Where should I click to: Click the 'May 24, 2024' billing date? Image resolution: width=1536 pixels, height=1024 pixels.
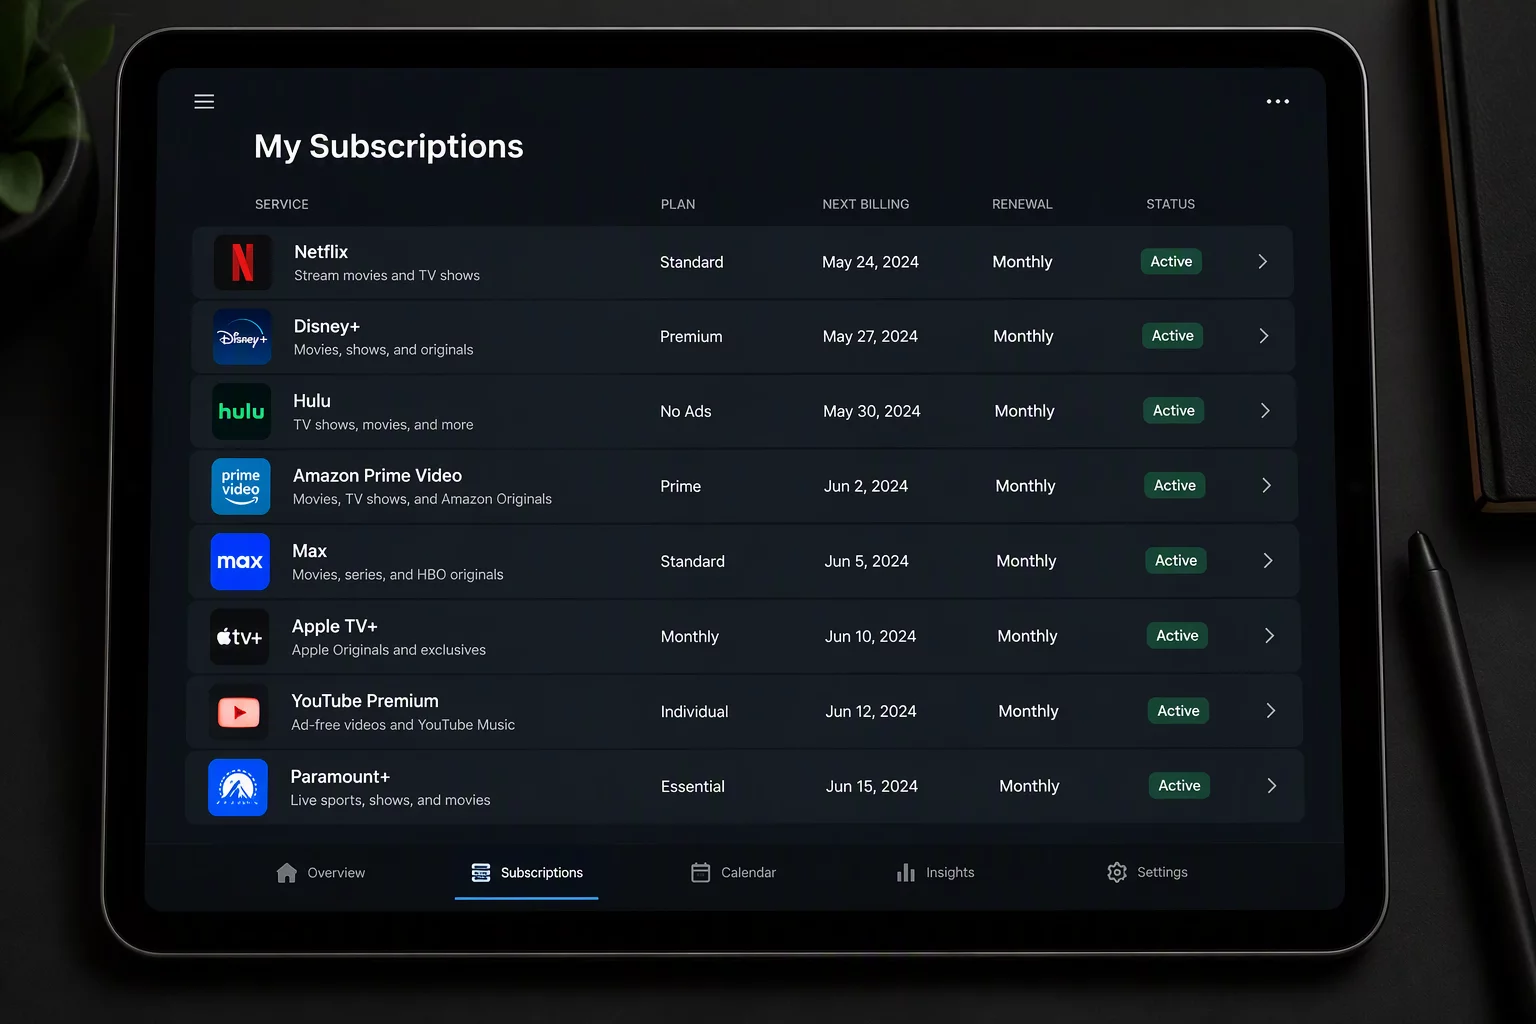click(870, 262)
